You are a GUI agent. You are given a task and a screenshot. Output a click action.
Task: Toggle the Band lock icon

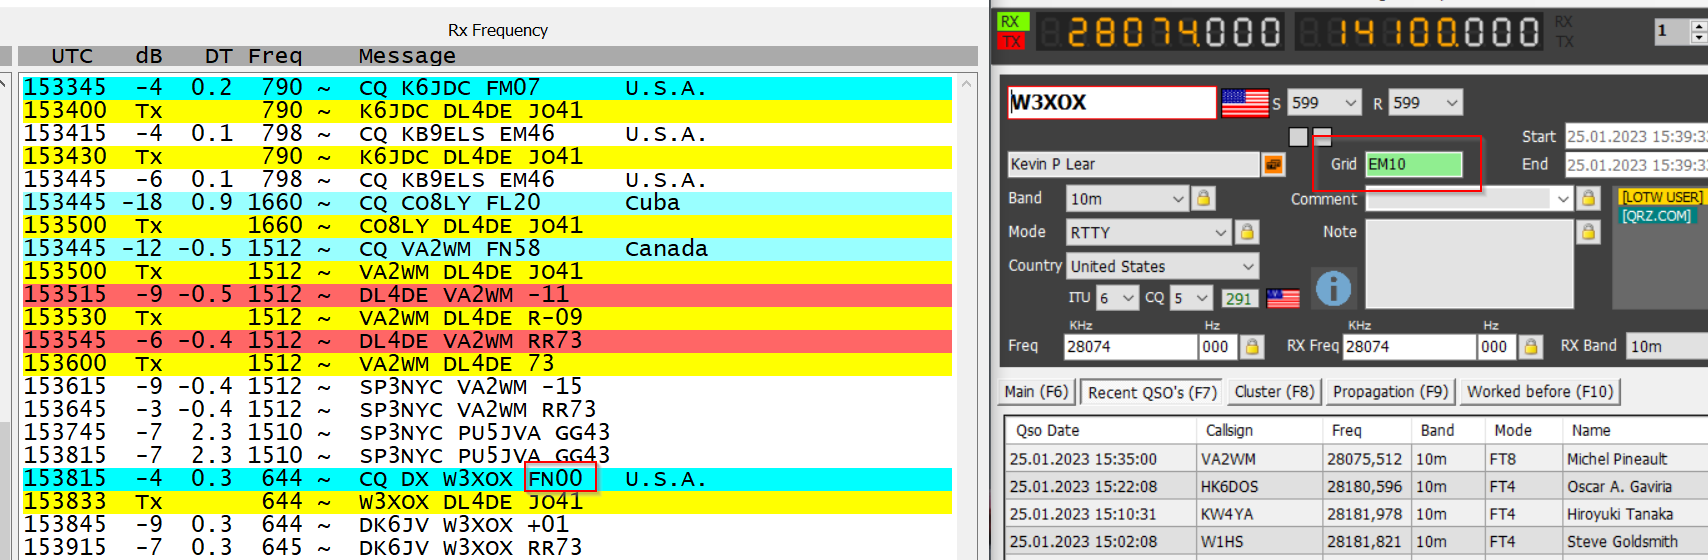click(x=1204, y=198)
